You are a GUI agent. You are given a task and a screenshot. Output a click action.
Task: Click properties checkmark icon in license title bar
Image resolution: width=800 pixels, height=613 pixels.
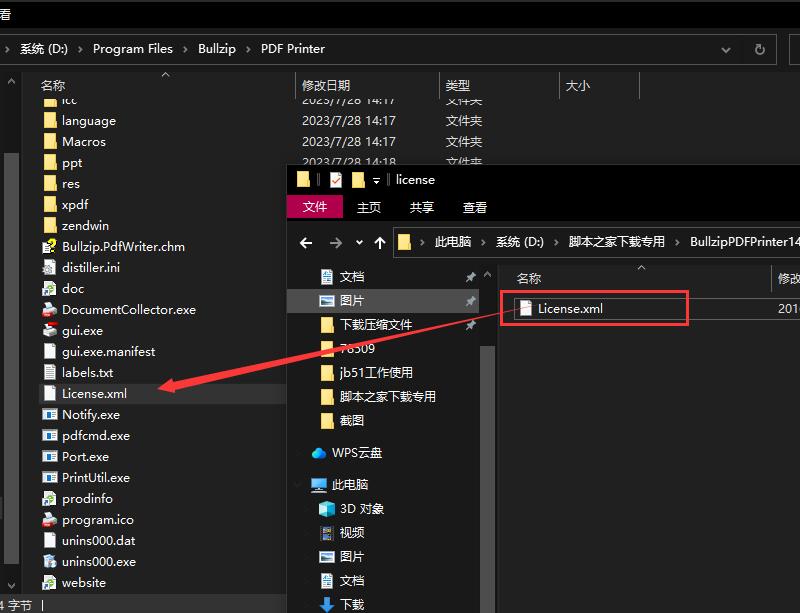336,180
